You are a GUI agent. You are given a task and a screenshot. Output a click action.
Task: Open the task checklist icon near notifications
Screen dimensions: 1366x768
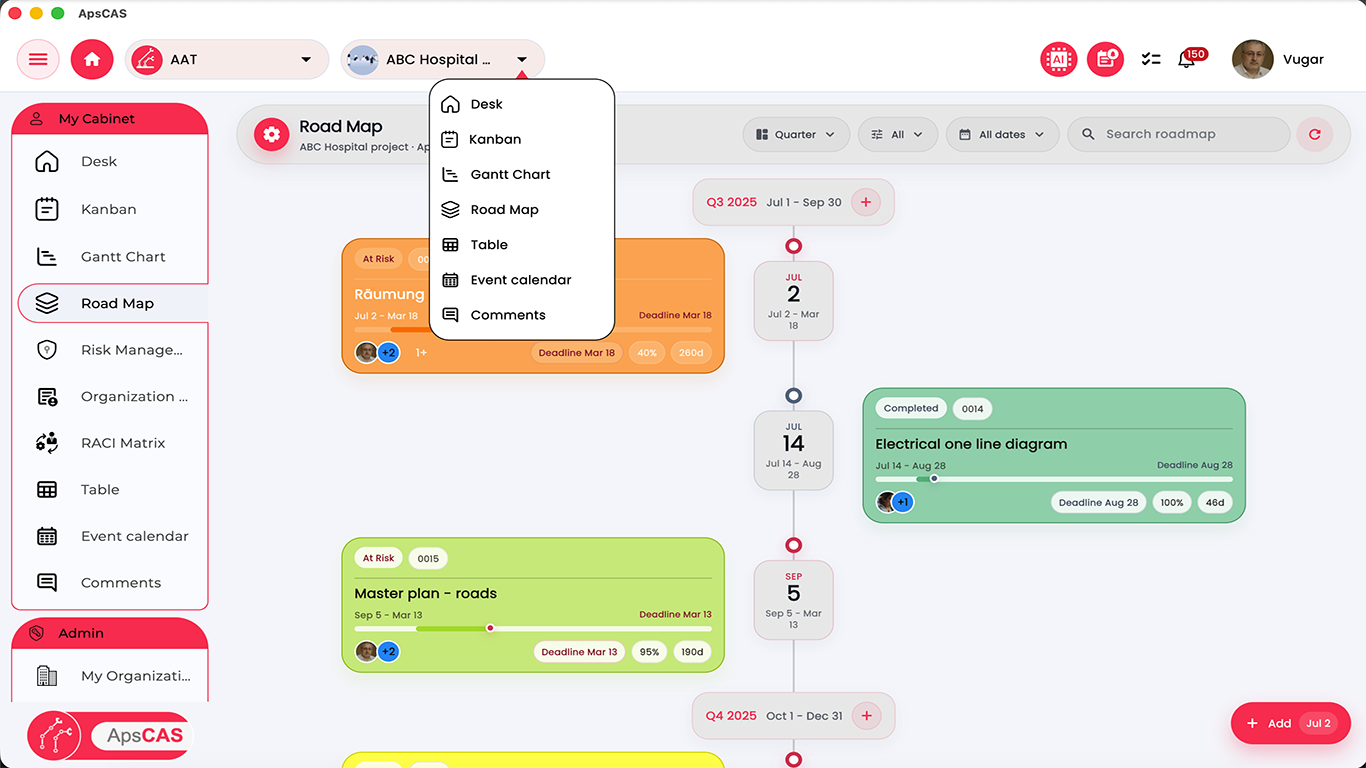click(1150, 59)
